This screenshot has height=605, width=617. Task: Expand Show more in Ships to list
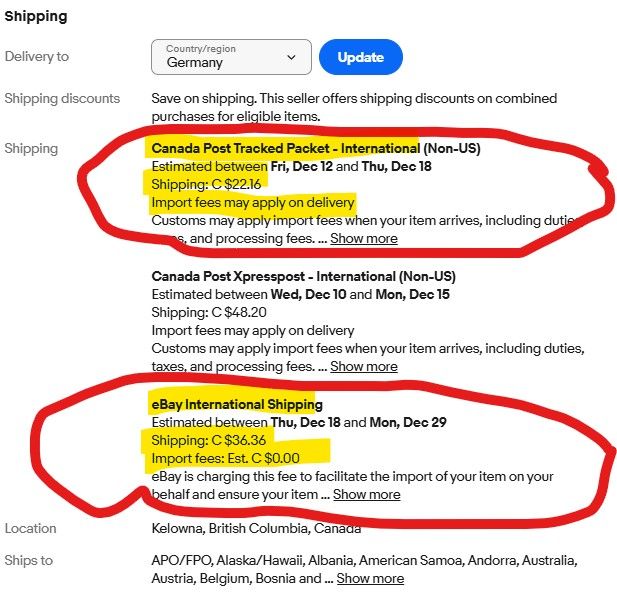coord(370,579)
